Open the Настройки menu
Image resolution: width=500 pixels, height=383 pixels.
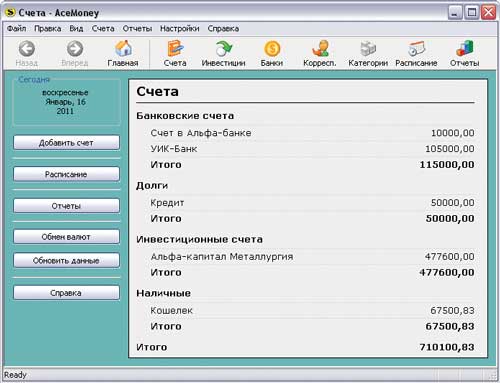180,29
